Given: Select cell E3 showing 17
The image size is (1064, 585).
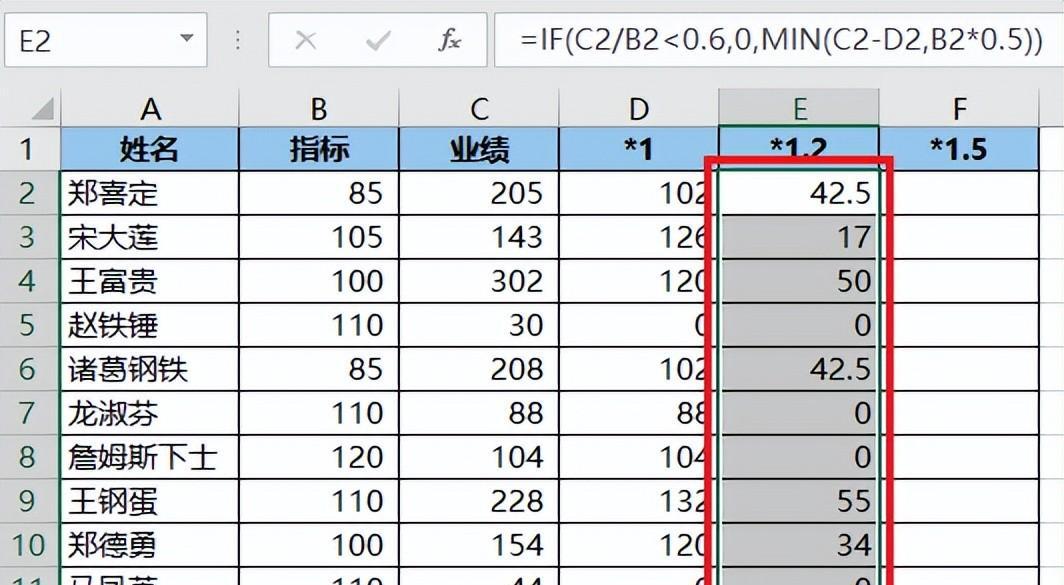Looking at the screenshot, I should pyautogui.click(x=799, y=237).
